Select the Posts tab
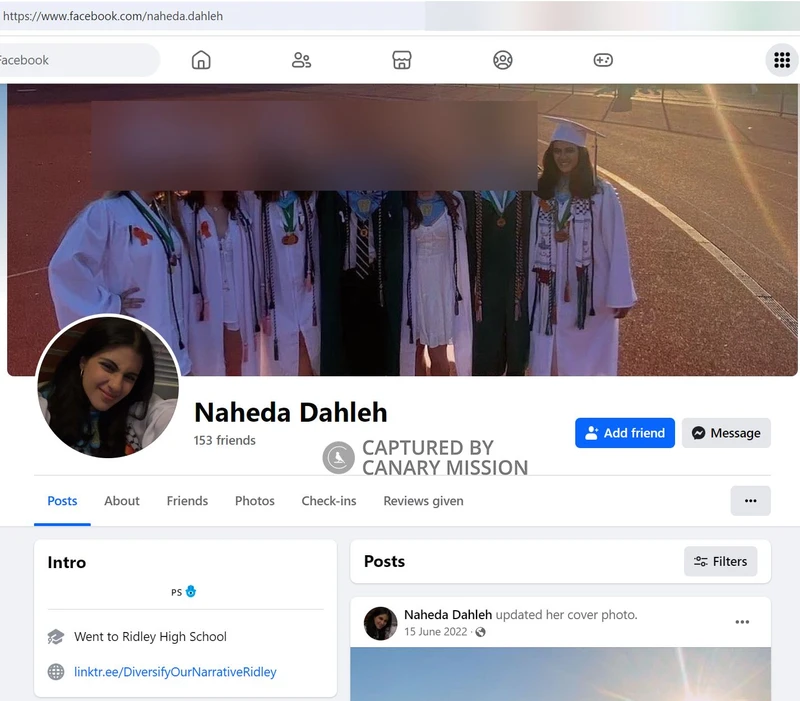This screenshot has height=701, width=800. click(62, 501)
